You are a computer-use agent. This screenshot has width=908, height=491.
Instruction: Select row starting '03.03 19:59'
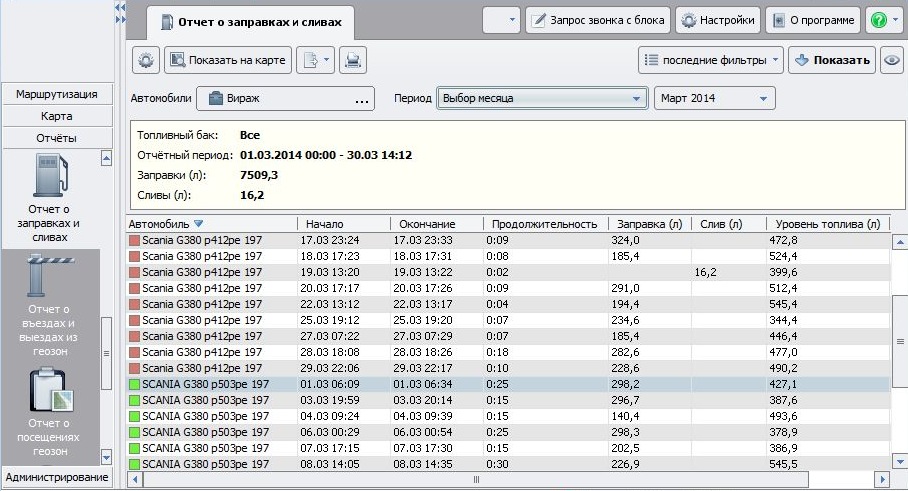pyautogui.click(x=508, y=400)
